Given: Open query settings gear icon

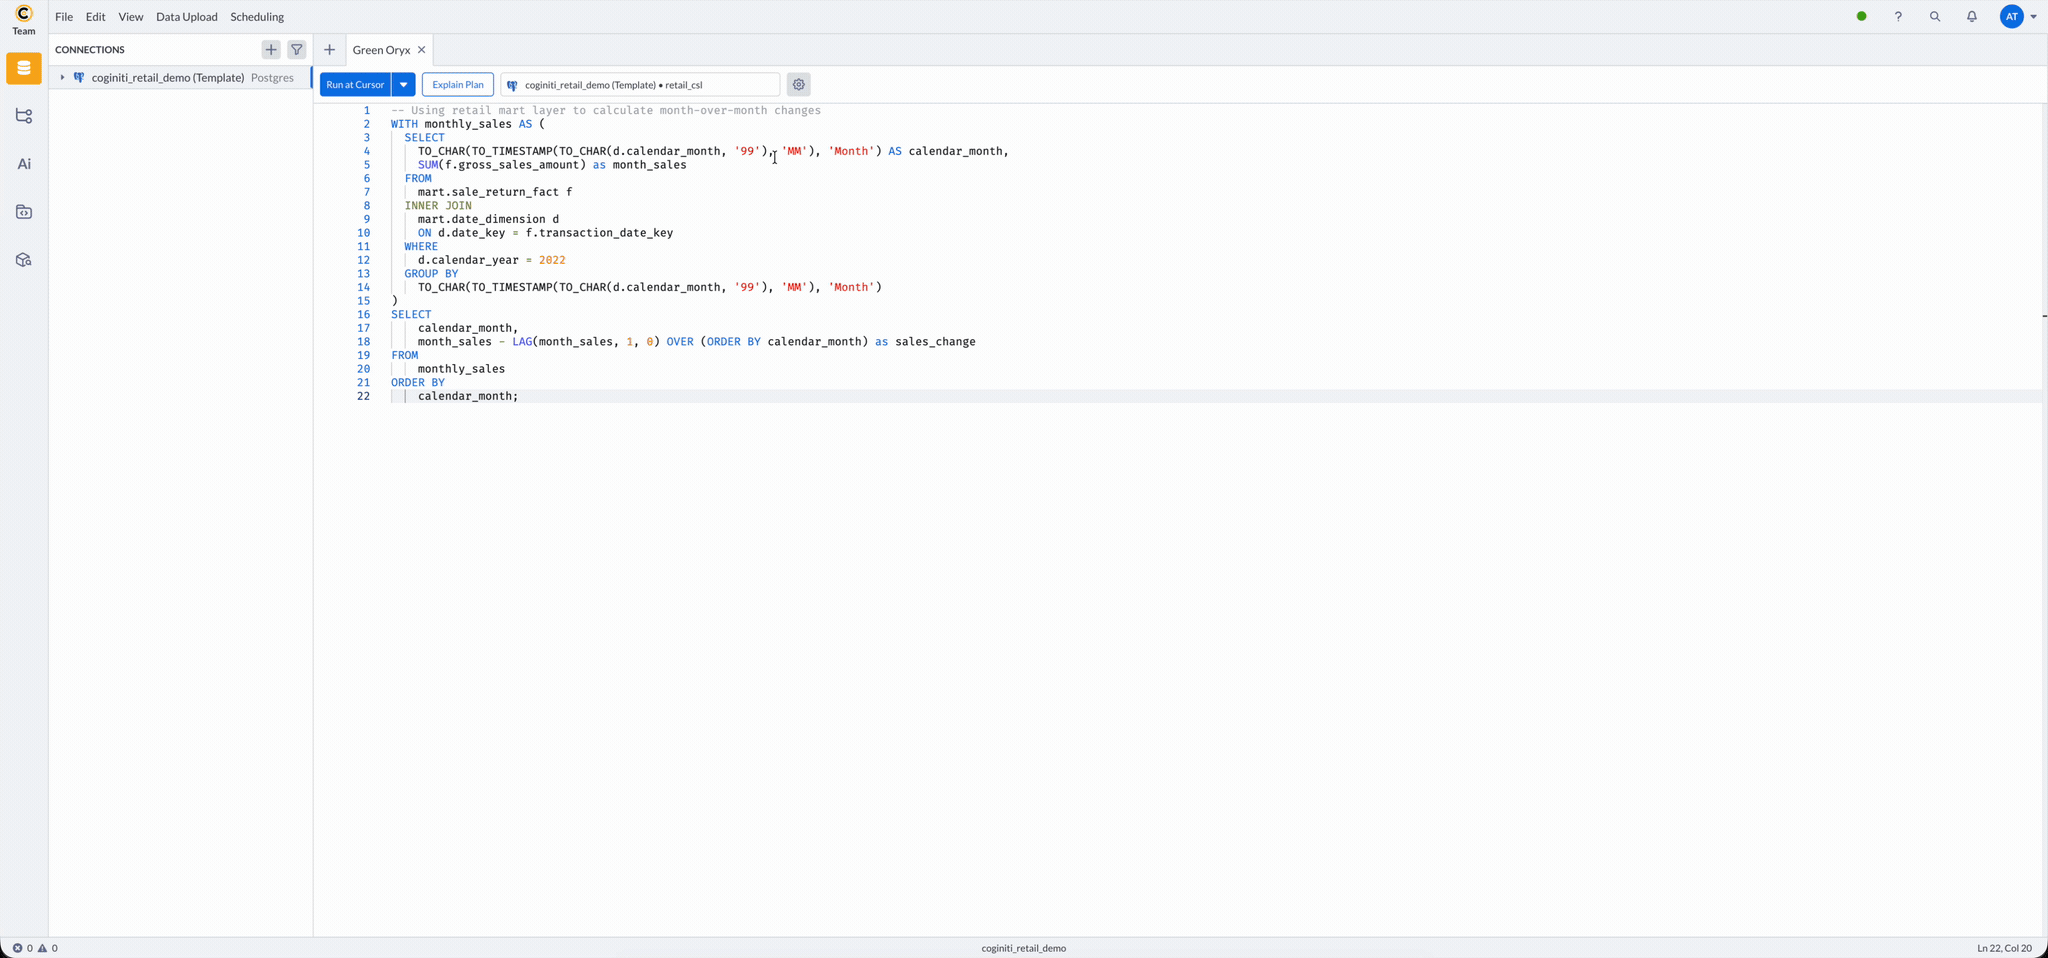Looking at the screenshot, I should tap(798, 85).
